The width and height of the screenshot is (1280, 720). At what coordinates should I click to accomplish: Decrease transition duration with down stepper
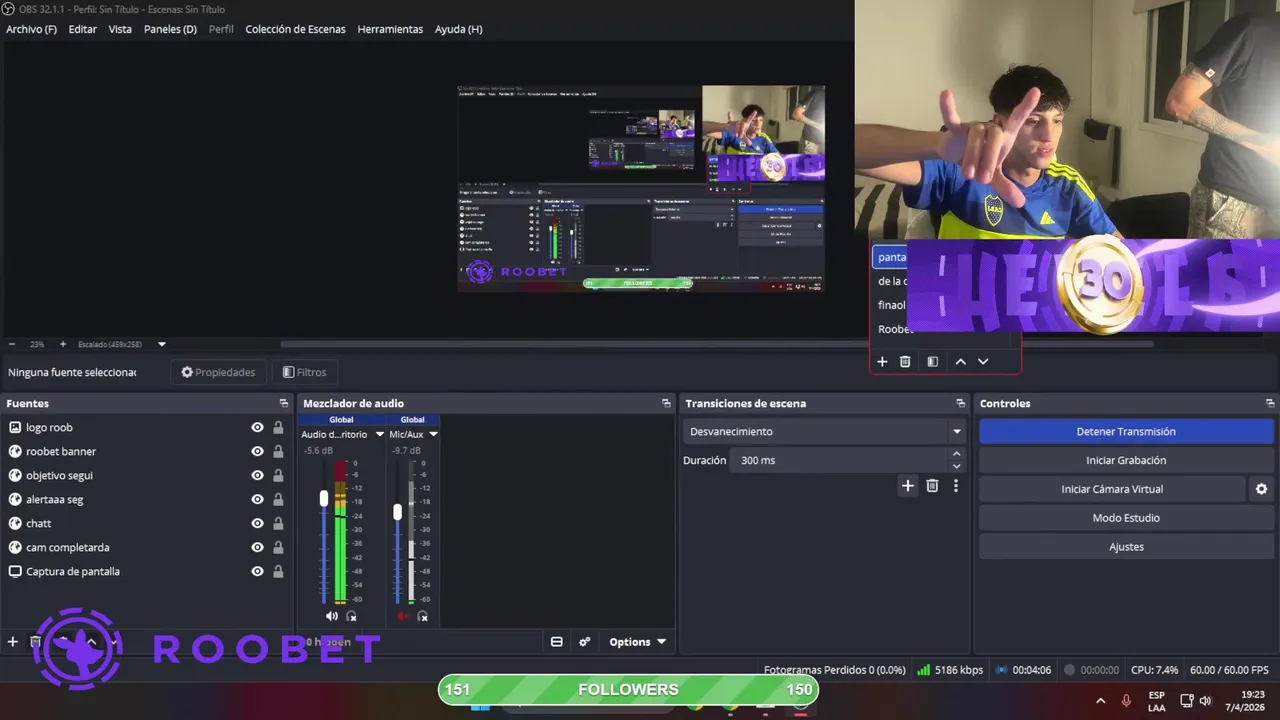click(x=956, y=466)
